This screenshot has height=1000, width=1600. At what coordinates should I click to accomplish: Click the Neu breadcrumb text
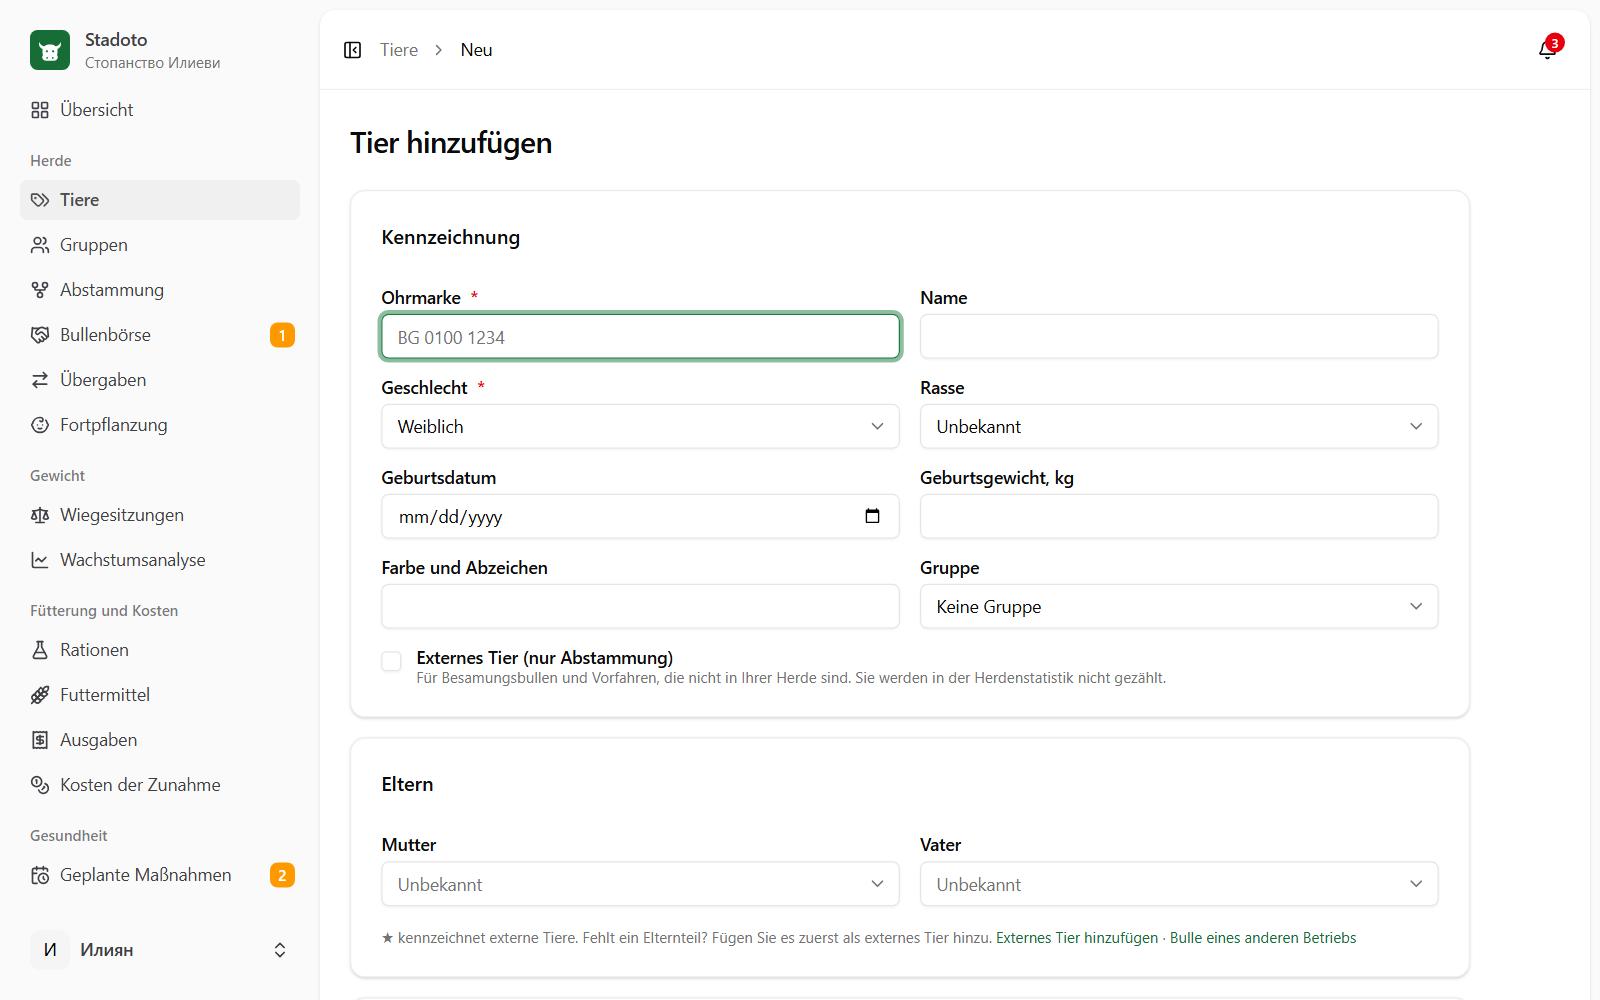(x=476, y=50)
